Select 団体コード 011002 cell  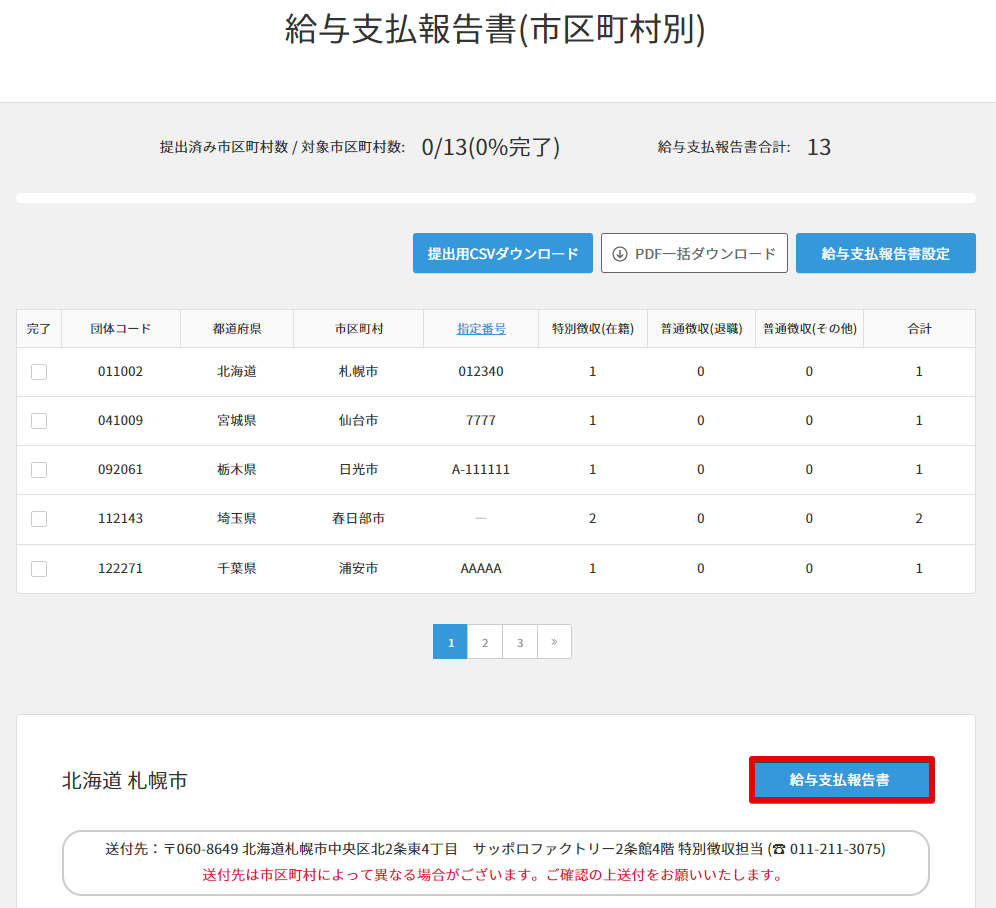[x=120, y=372]
